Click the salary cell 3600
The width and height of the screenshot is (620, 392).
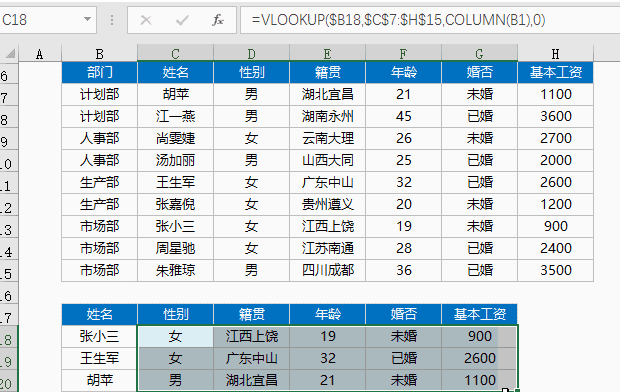point(556,116)
